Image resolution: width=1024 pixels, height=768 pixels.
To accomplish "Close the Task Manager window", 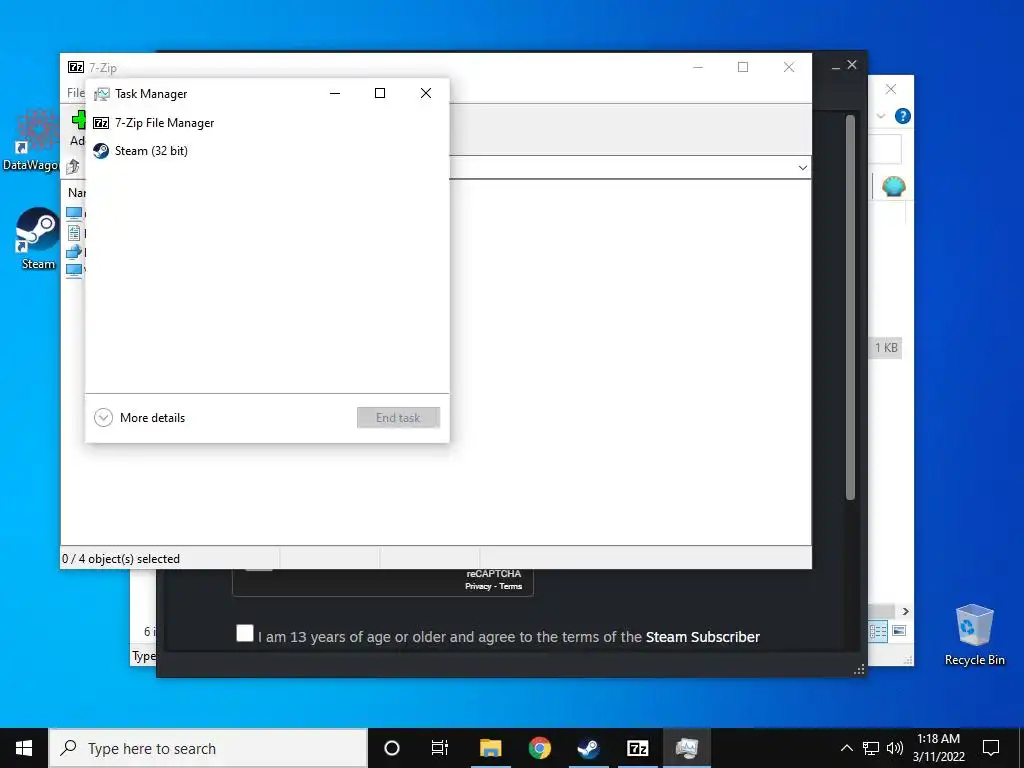I will click(x=426, y=93).
